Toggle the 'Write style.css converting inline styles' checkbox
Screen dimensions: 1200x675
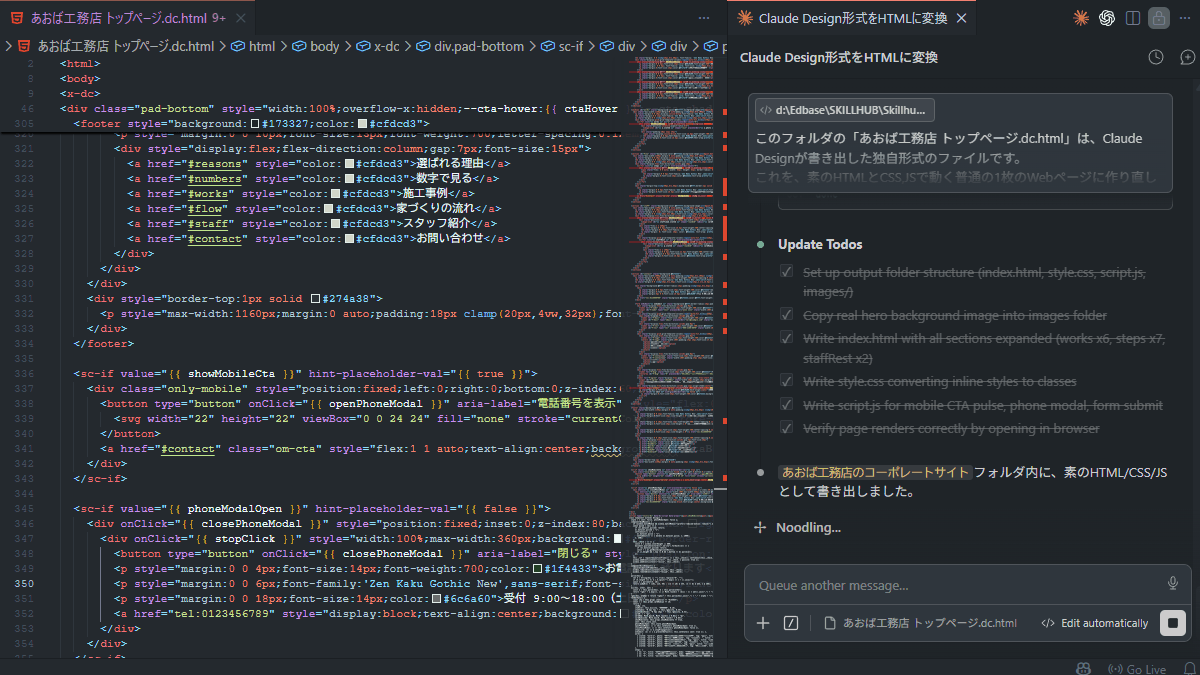pos(787,381)
